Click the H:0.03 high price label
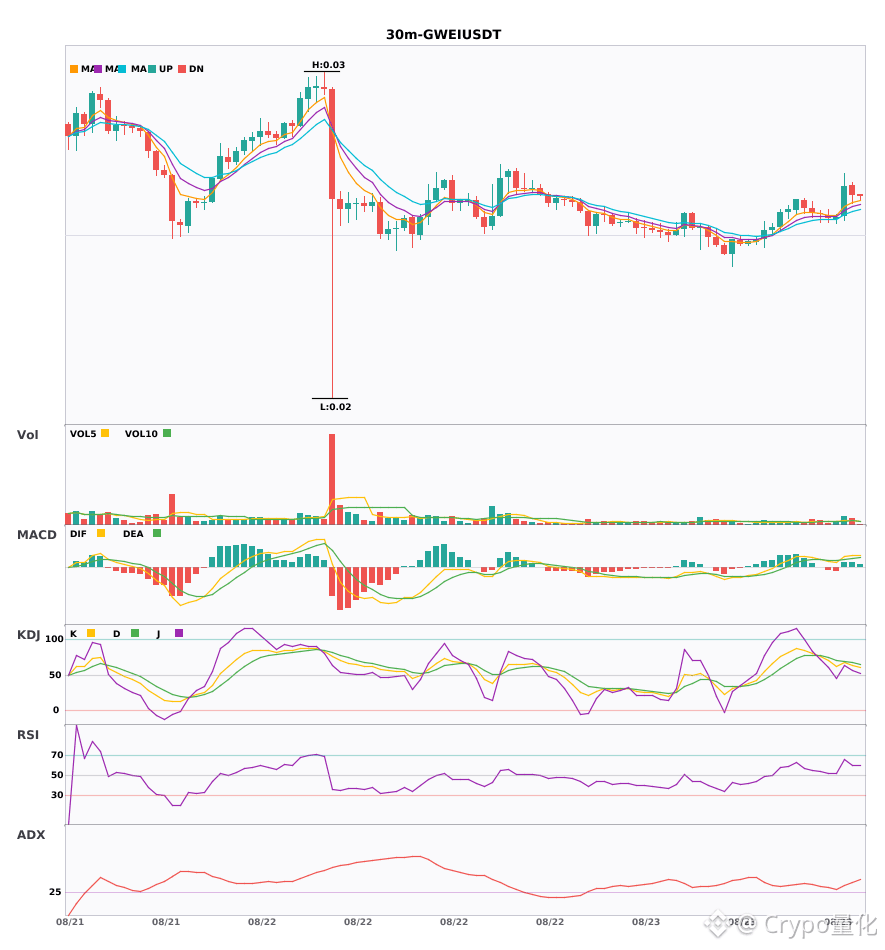Viewport: 885px width, 950px height. coord(328,65)
